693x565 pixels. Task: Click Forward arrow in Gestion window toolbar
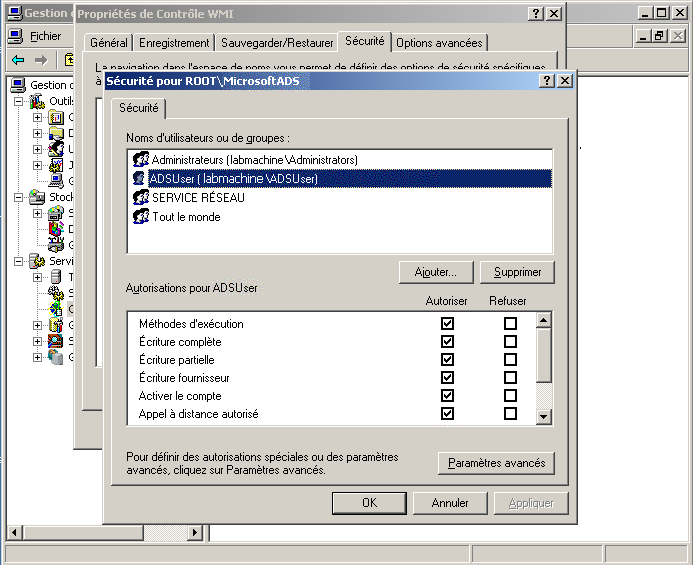41,59
